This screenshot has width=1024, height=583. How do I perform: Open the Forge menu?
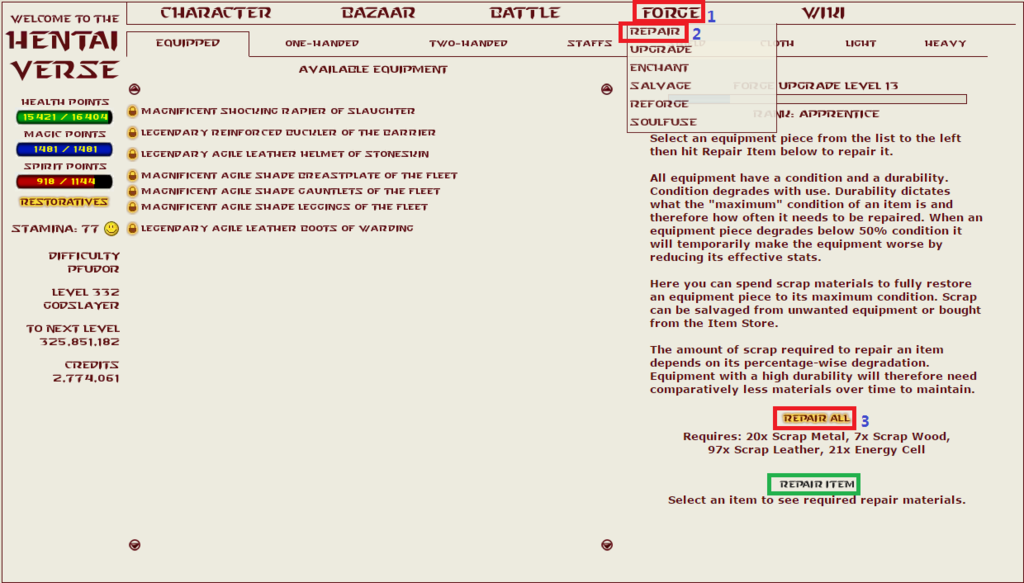tap(670, 13)
